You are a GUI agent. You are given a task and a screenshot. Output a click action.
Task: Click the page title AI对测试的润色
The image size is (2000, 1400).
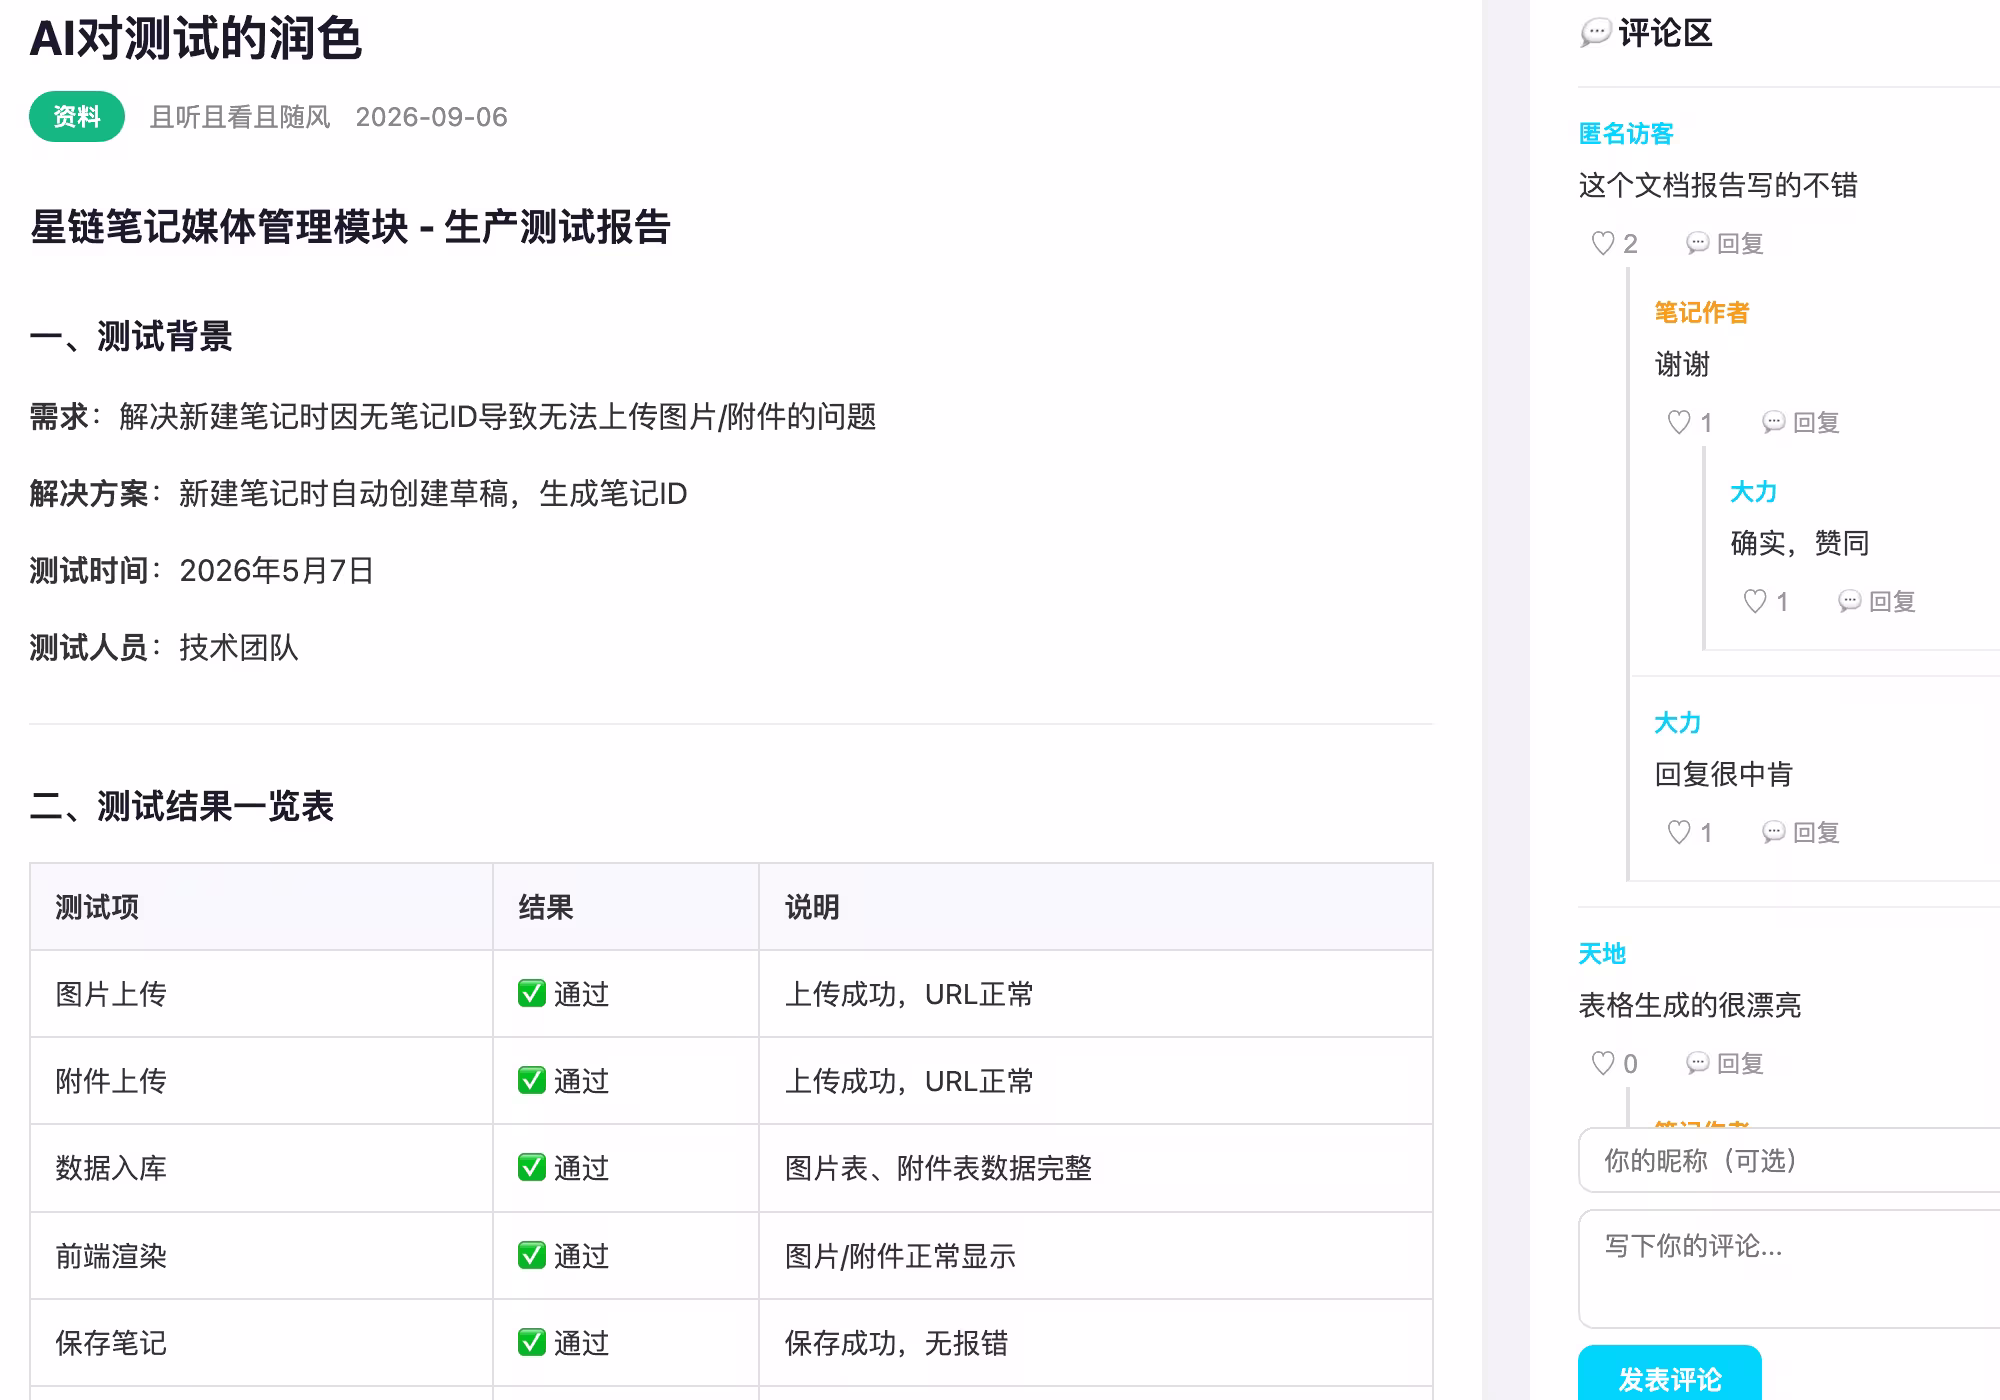coord(196,39)
